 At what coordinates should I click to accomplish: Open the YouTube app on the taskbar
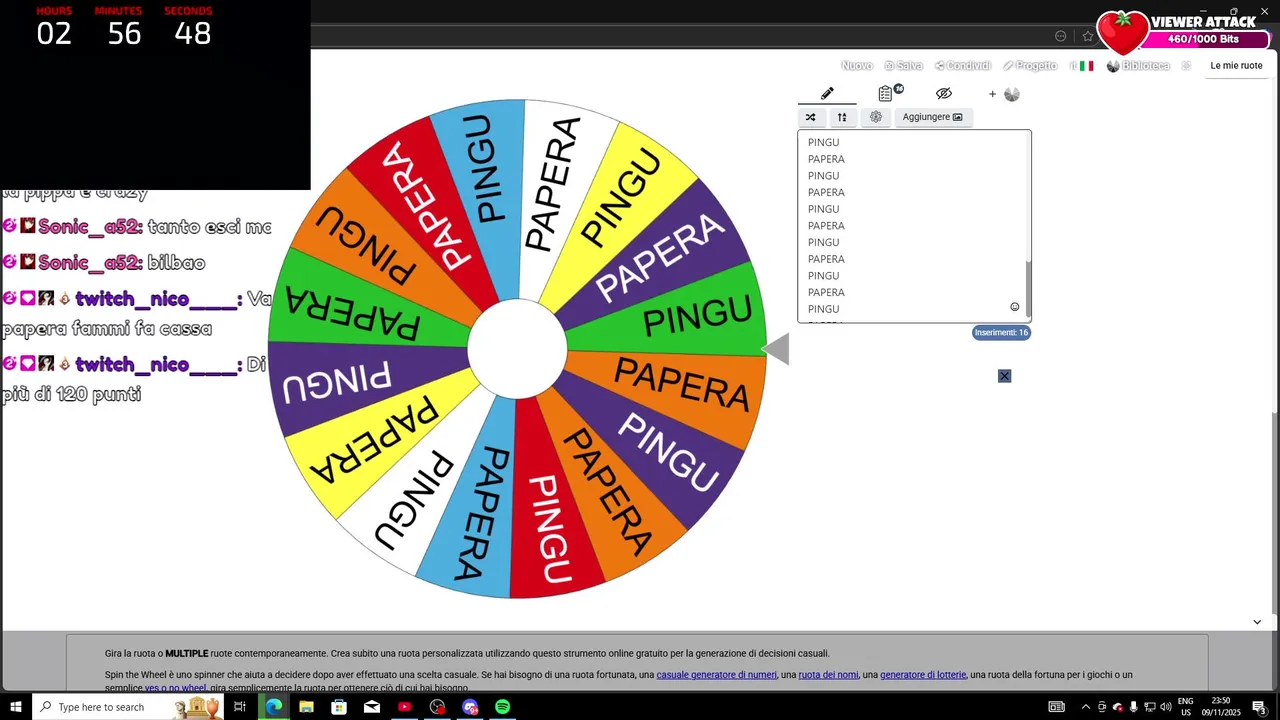coord(404,707)
